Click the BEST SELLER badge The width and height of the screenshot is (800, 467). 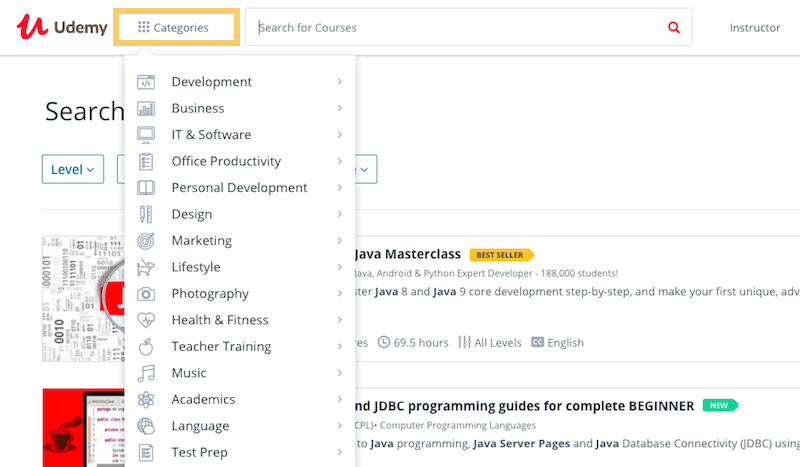(x=502, y=255)
